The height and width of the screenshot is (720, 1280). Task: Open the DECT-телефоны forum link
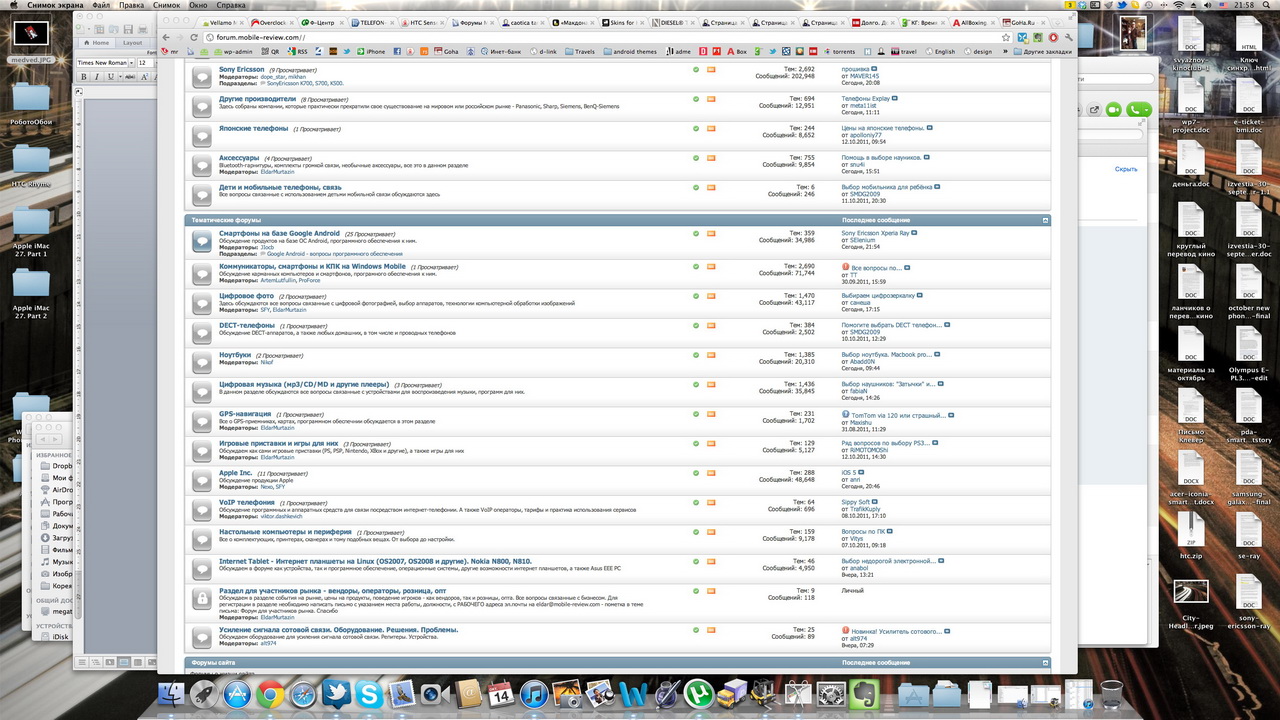[247, 325]
